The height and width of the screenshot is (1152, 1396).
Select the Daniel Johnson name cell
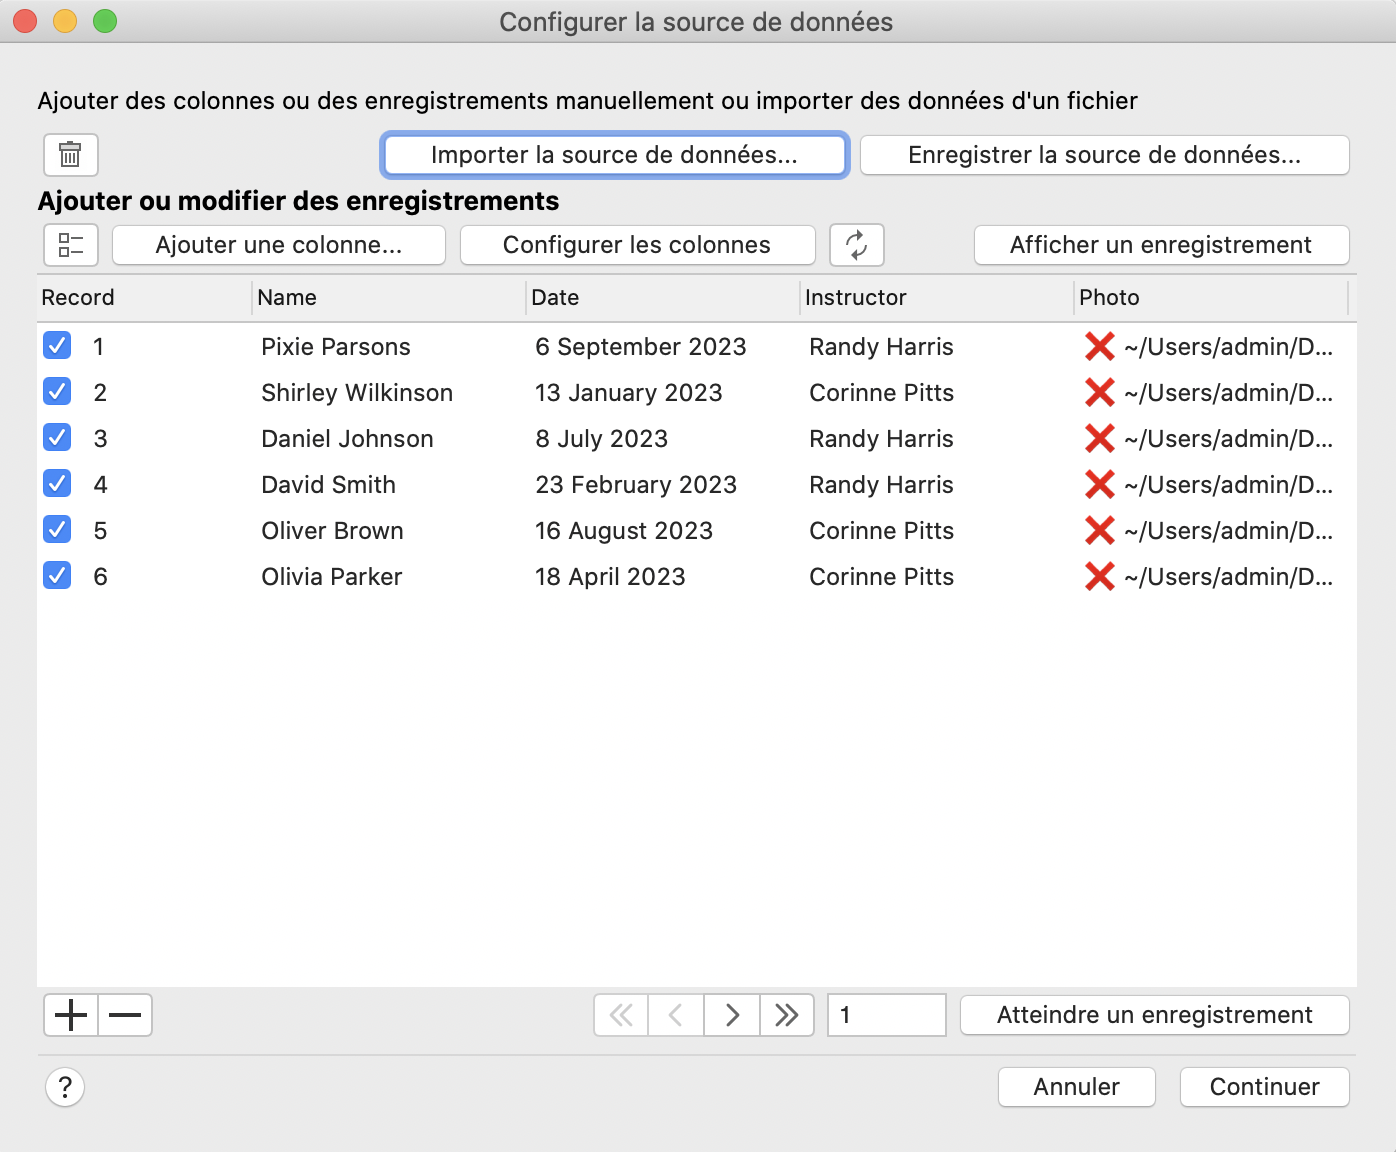(348, 439)
